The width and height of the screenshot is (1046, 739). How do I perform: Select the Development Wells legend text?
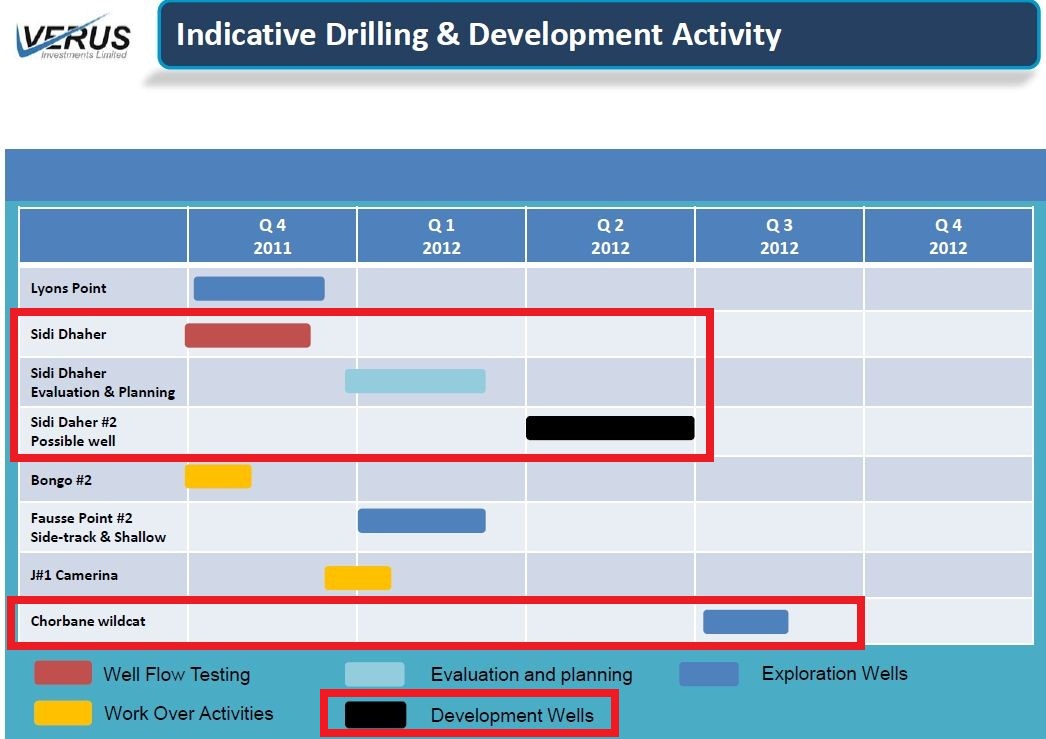[x=512, y=716]
